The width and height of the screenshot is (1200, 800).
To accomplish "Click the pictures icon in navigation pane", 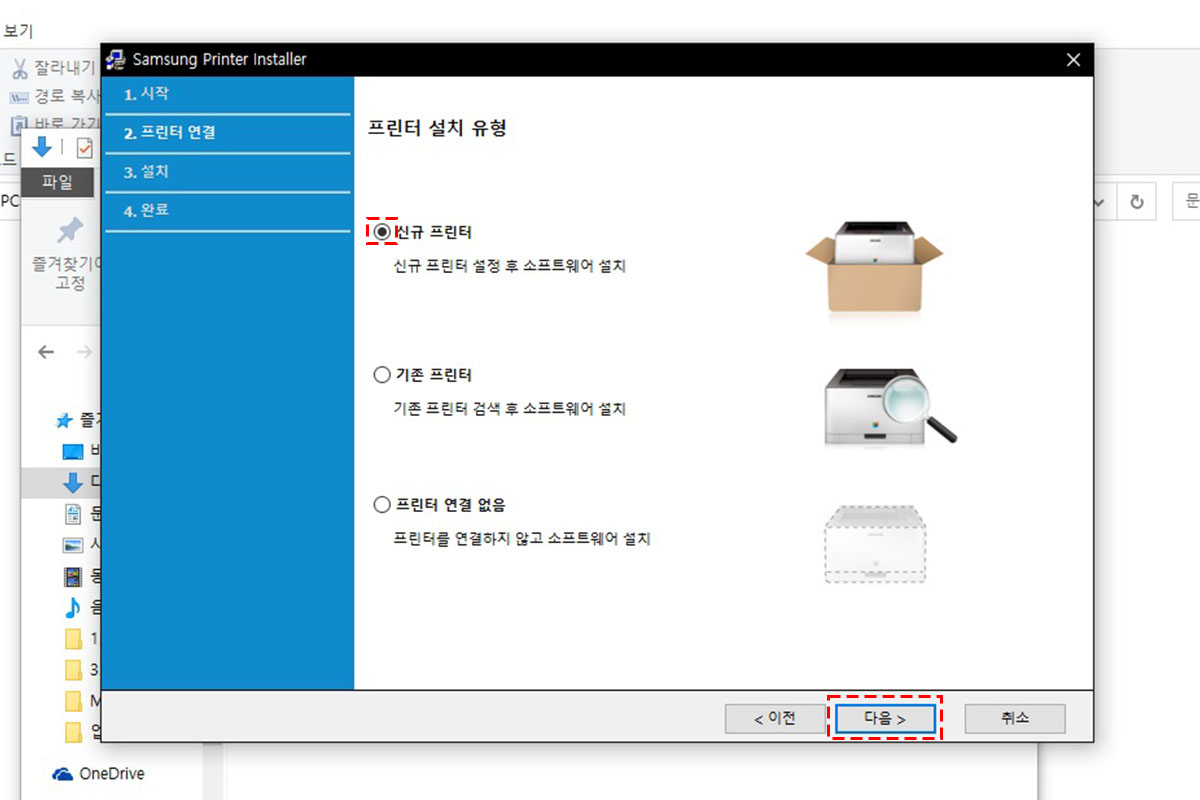I will point(72,545).
